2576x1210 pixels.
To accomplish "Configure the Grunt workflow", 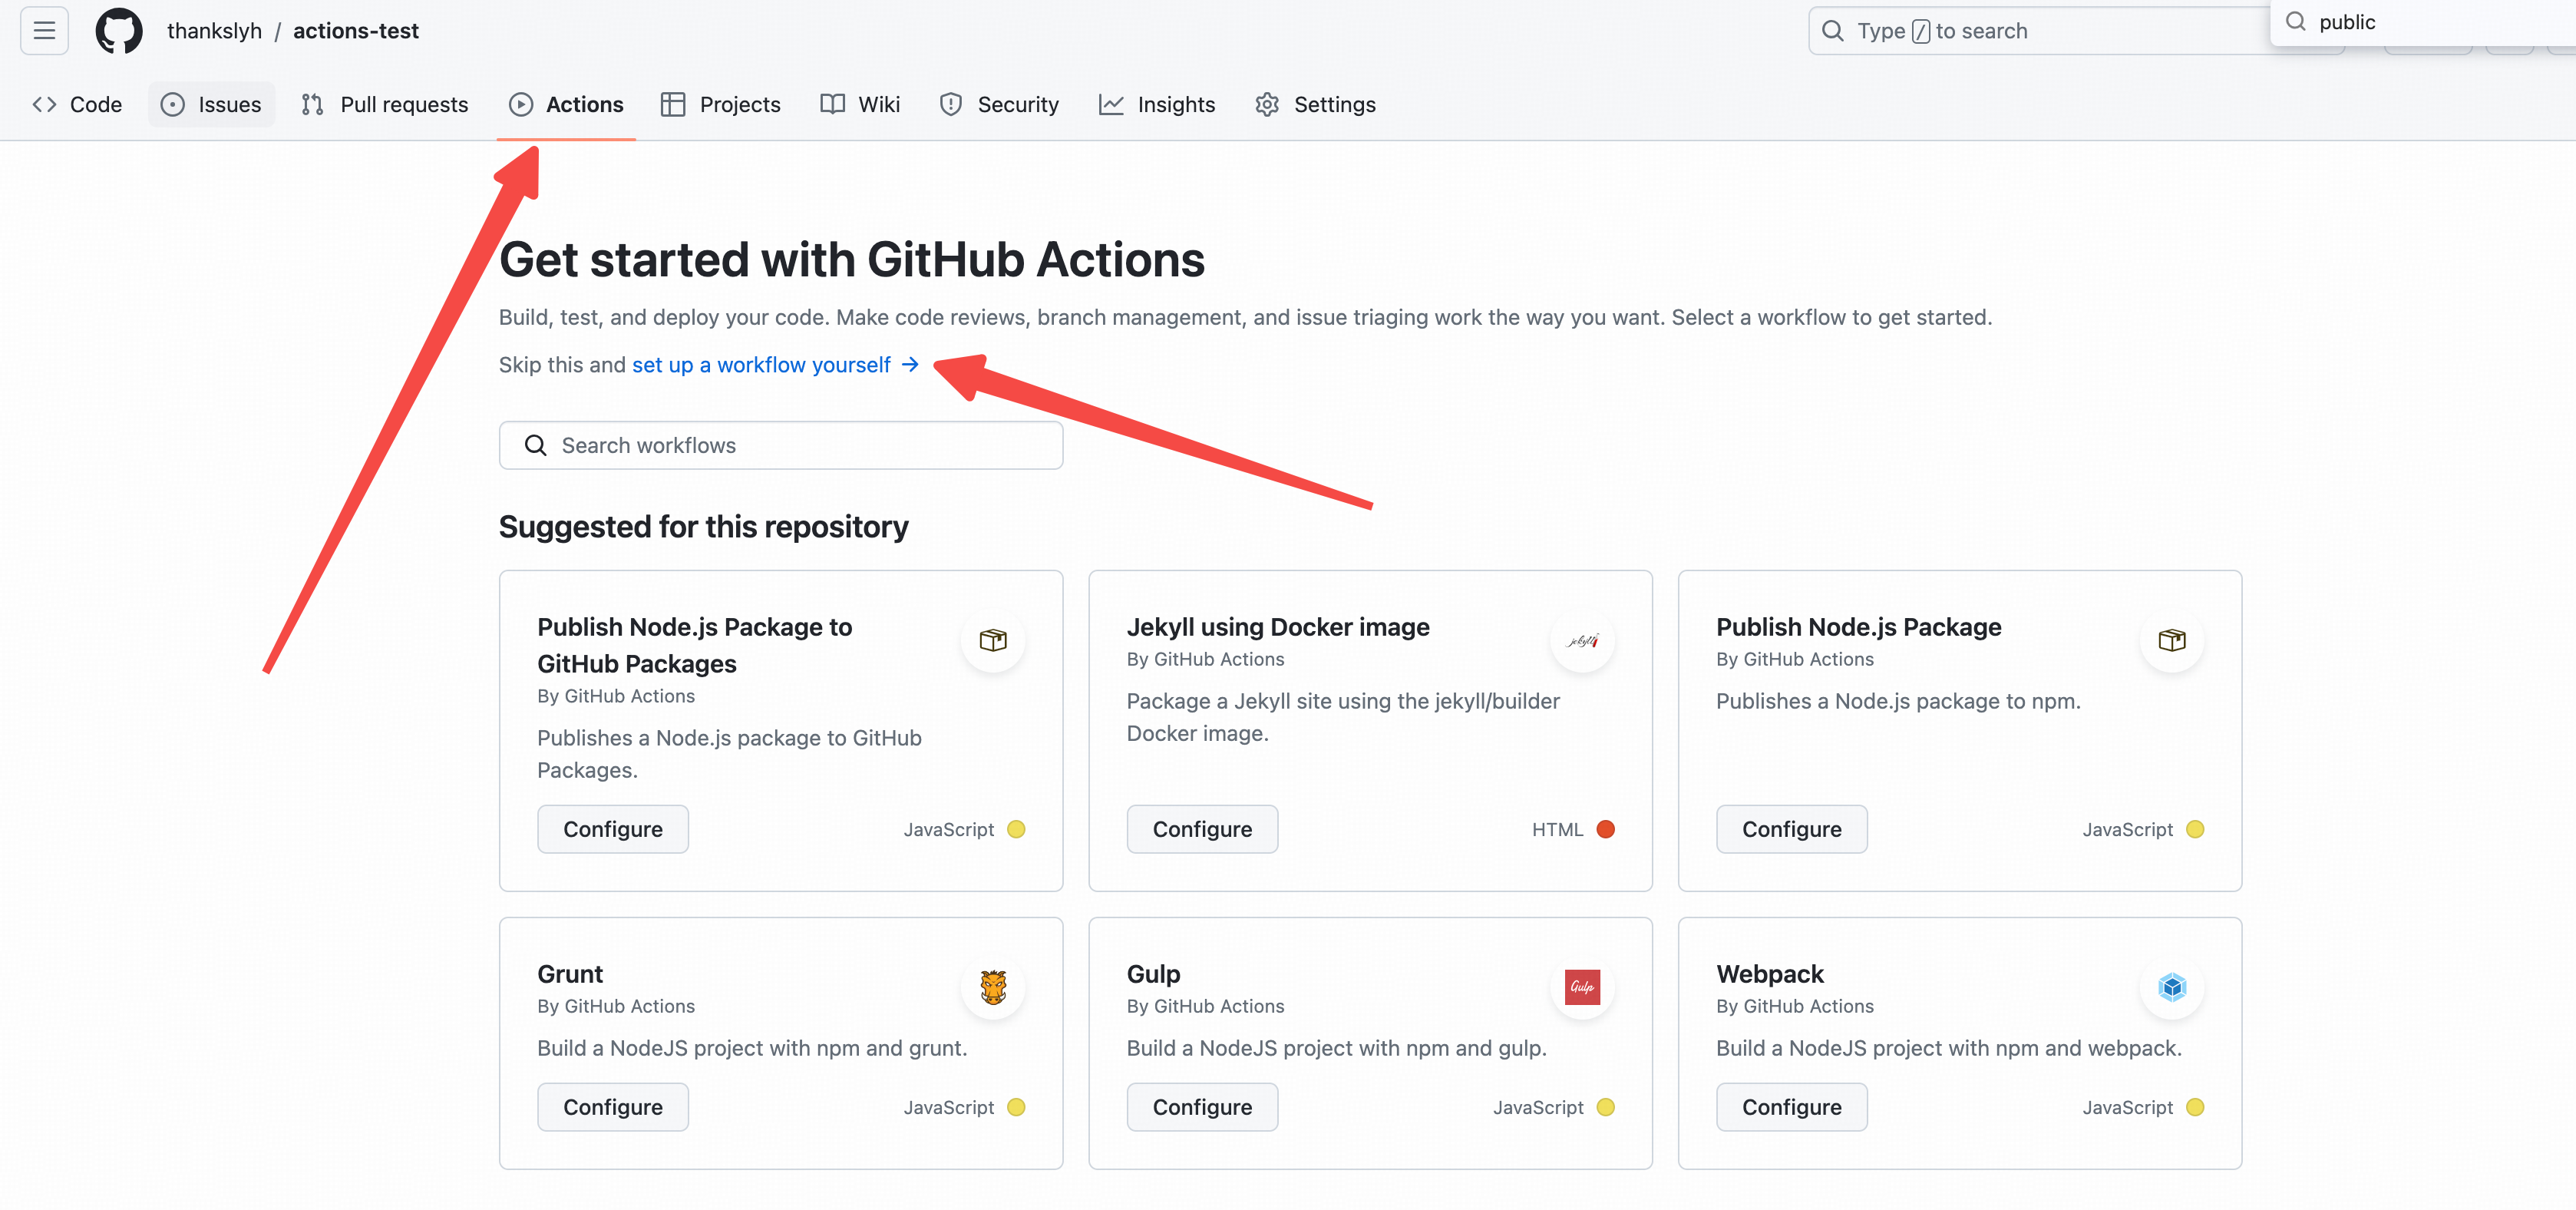I will 612,1107.
